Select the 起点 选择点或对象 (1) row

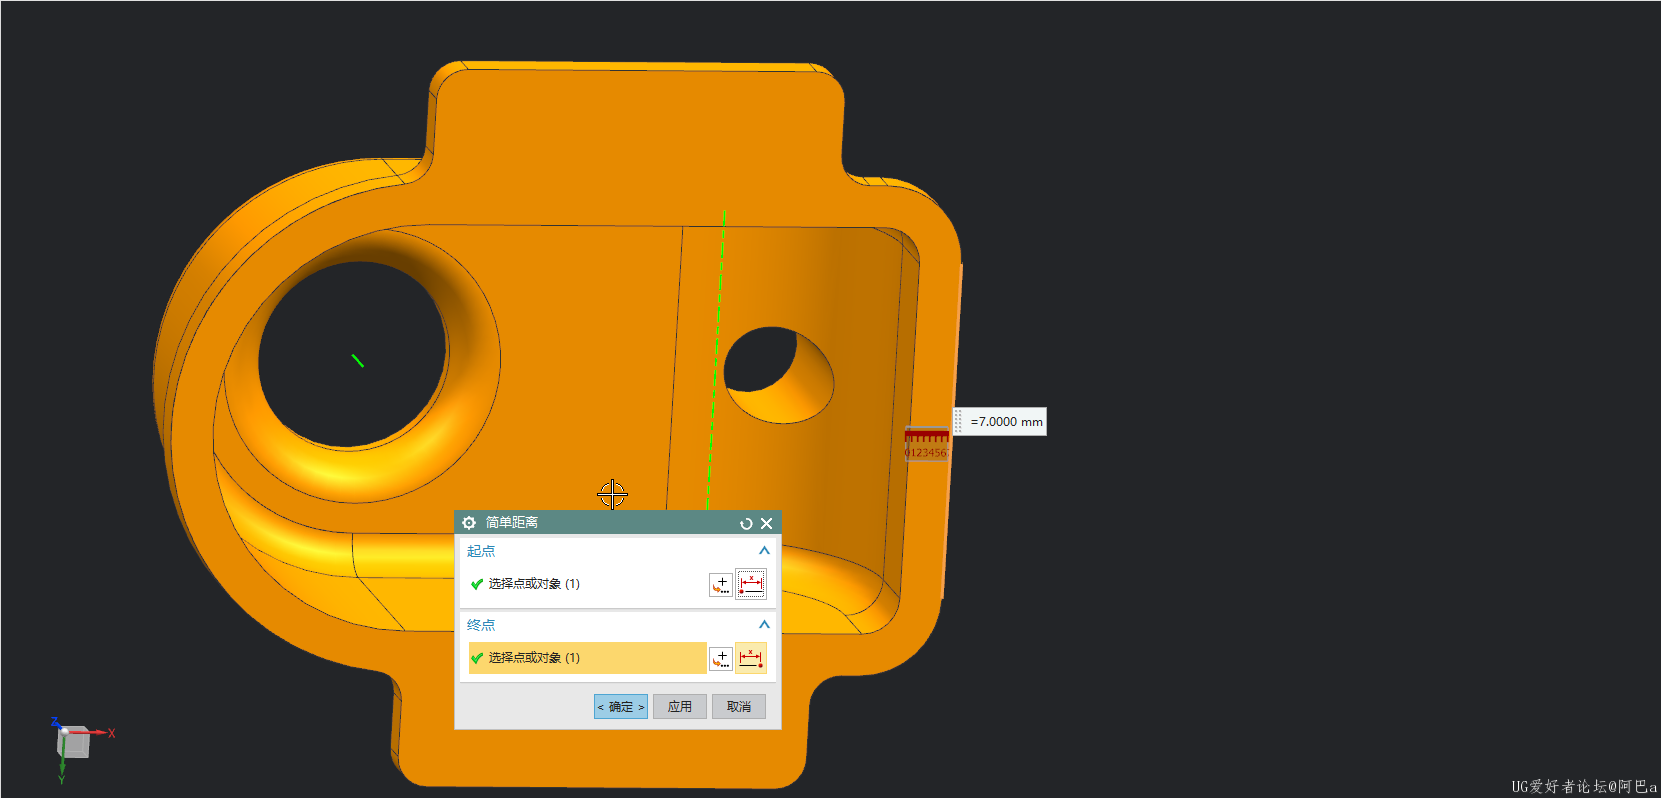(x=587, y=584)
